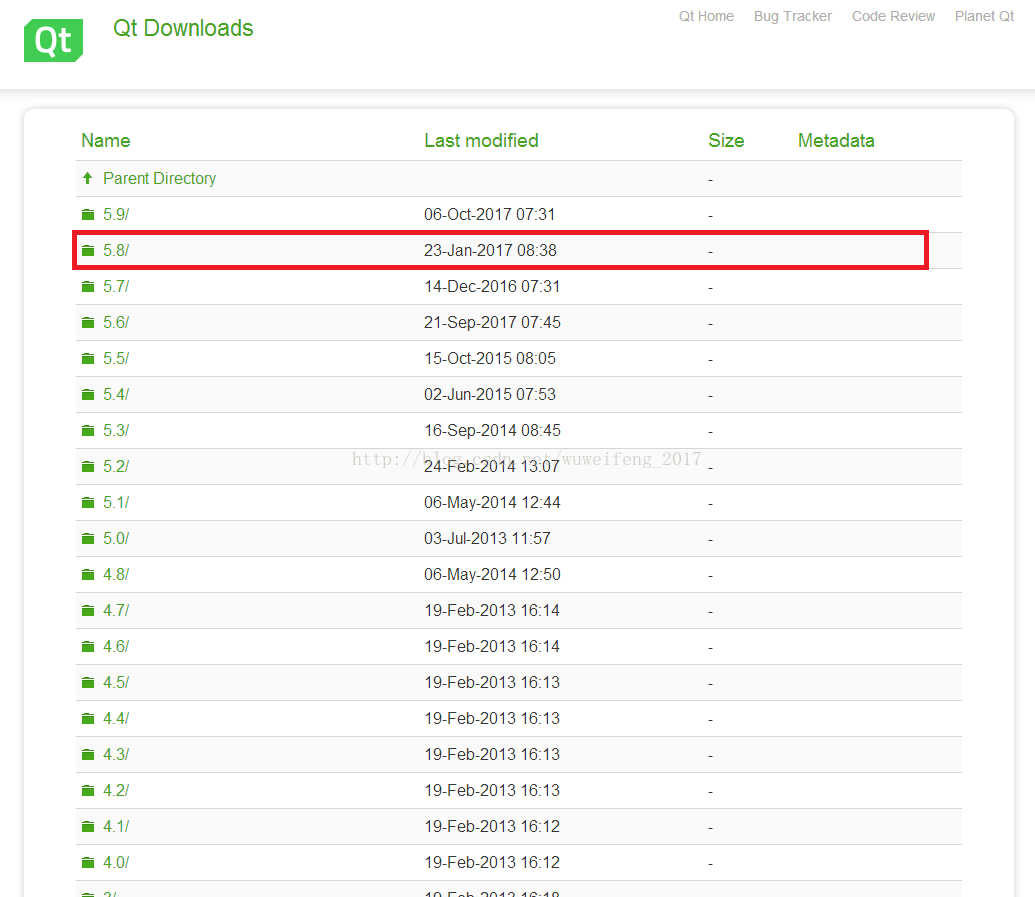
Task: Click the Parent Directory up-arrow icon
Action: [87, 178]
